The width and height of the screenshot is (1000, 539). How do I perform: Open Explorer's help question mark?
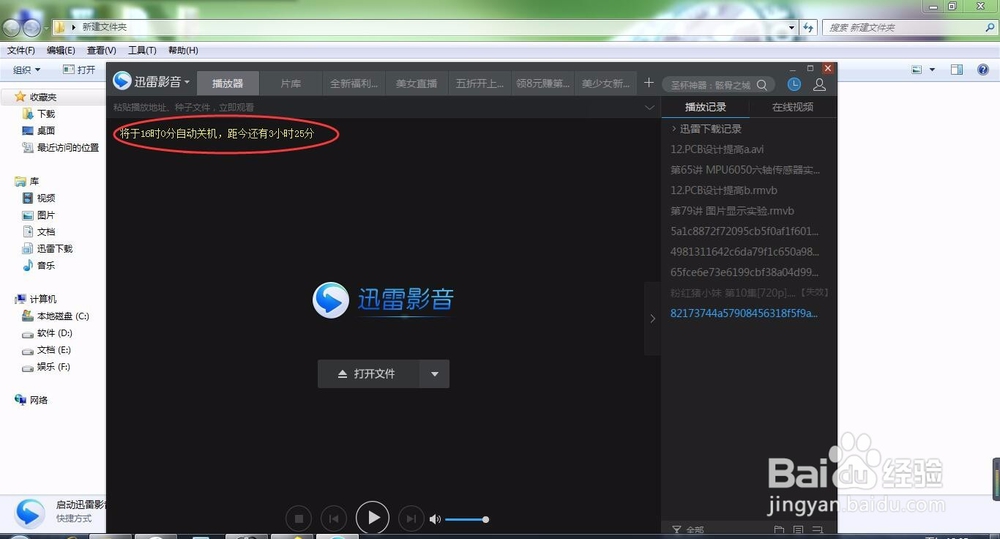point(983,70)
